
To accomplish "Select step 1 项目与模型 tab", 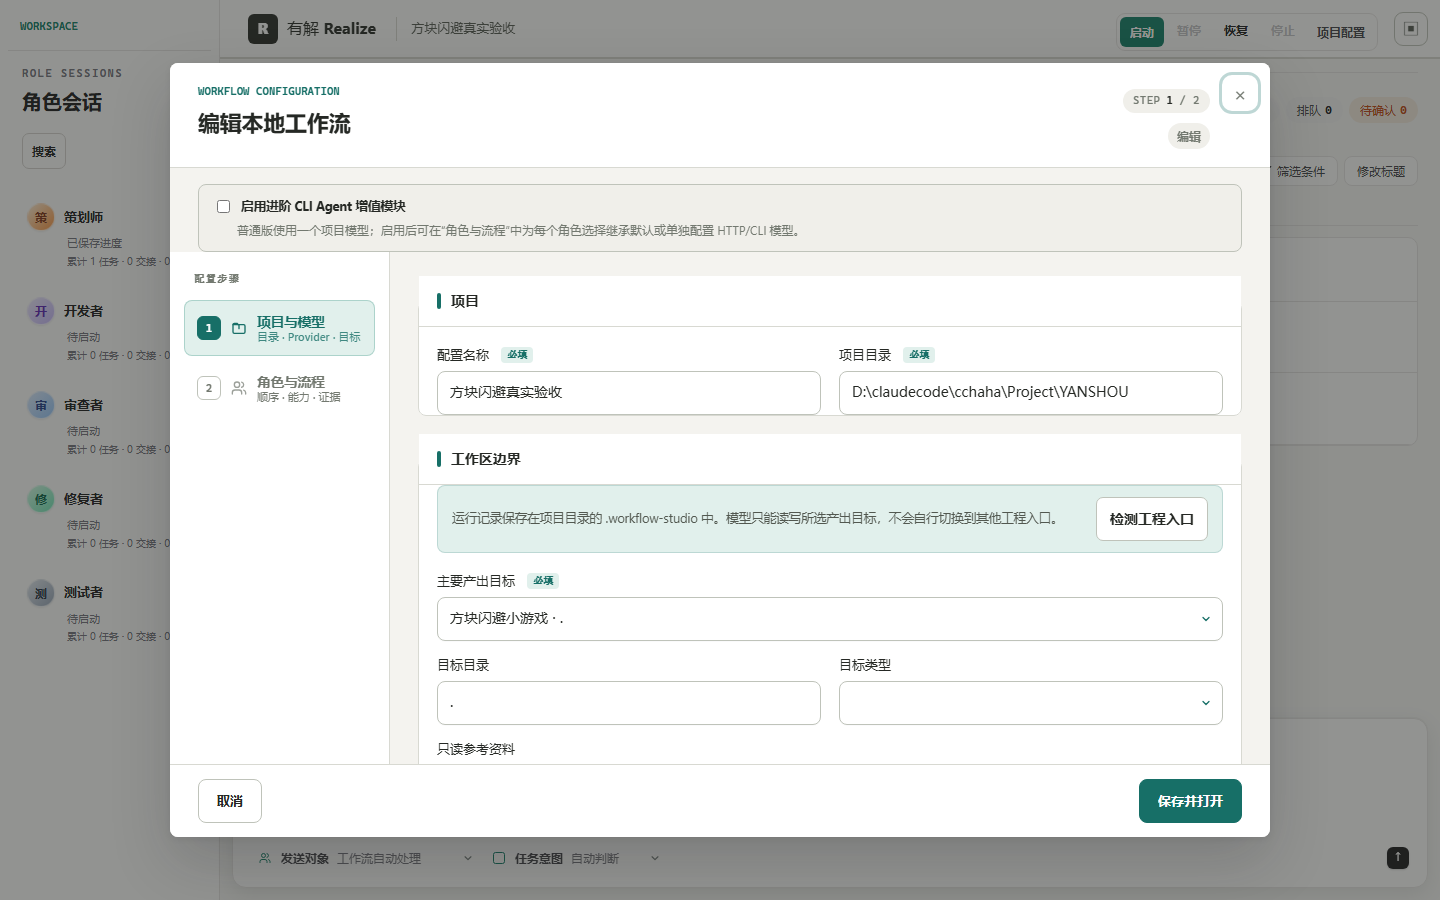I will point(280,328).
